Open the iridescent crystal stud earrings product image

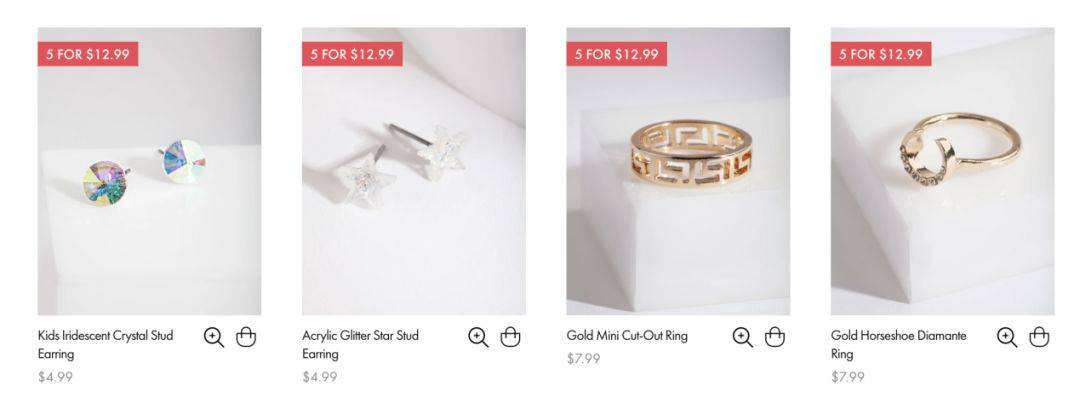(x=149, y=171)
